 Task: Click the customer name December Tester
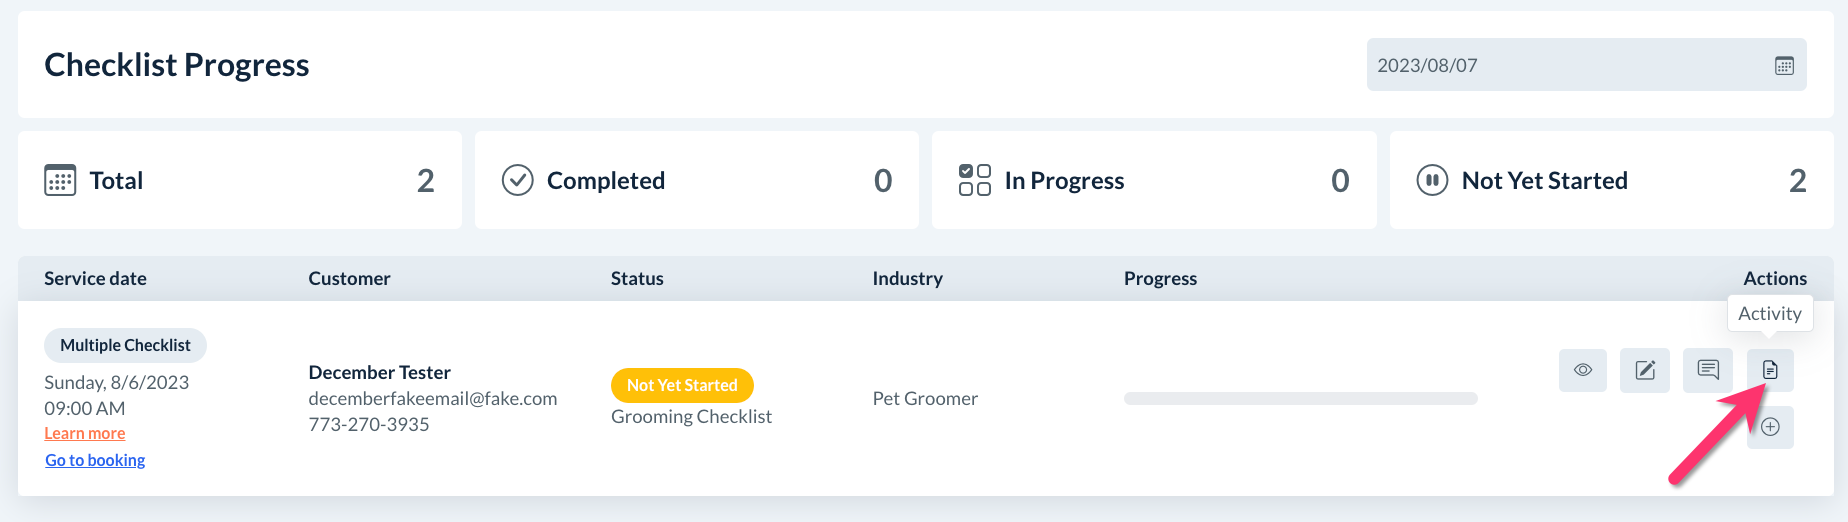(x=379, y=372)
